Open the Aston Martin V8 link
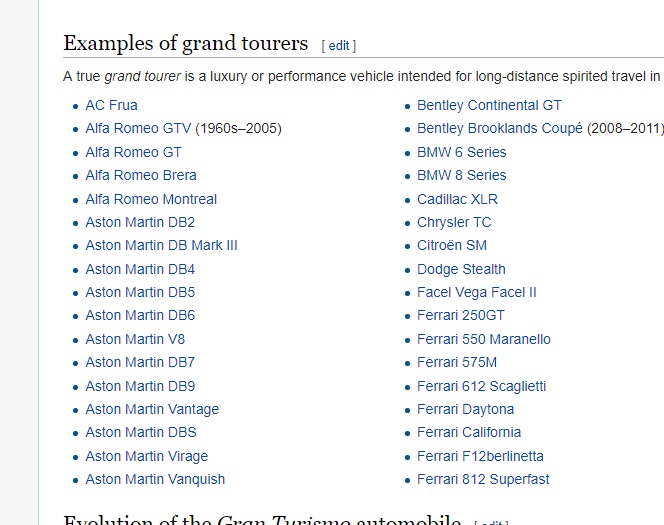The width and height of the screenshot is (664, 525). point(135,339)
